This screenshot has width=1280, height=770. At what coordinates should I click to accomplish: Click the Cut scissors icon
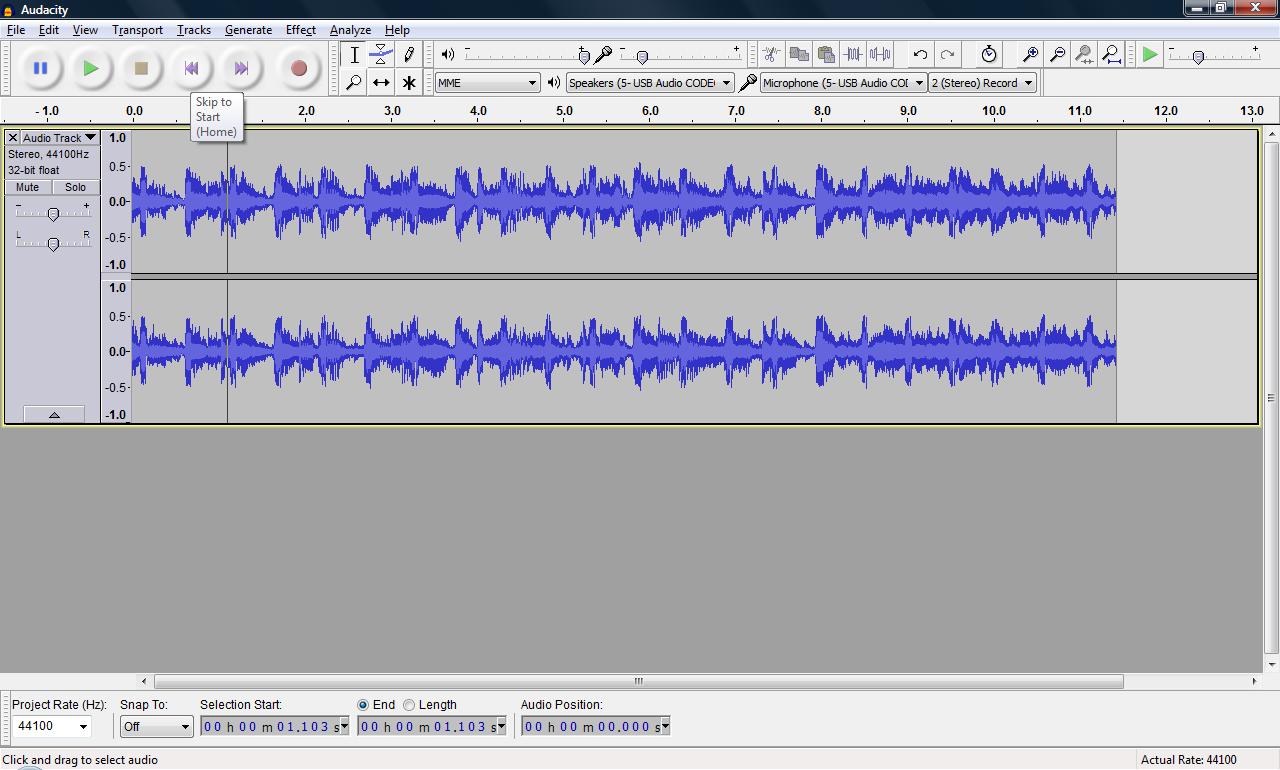[771, 55]
